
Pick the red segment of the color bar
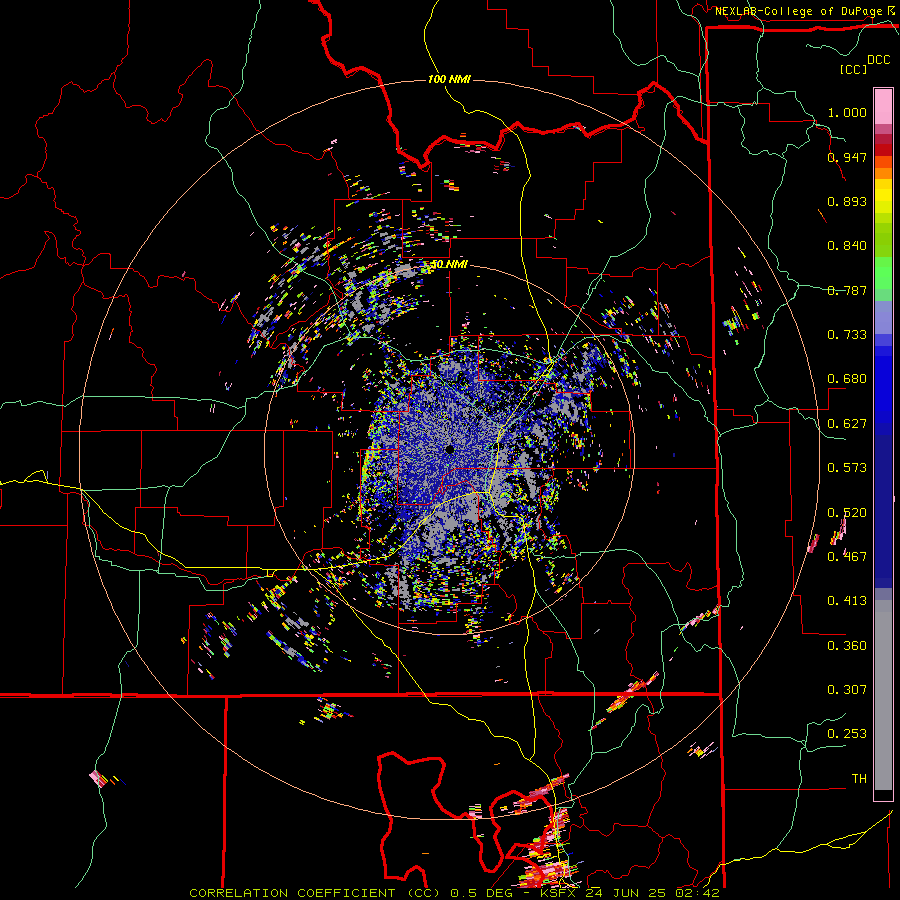pos(883,150)
